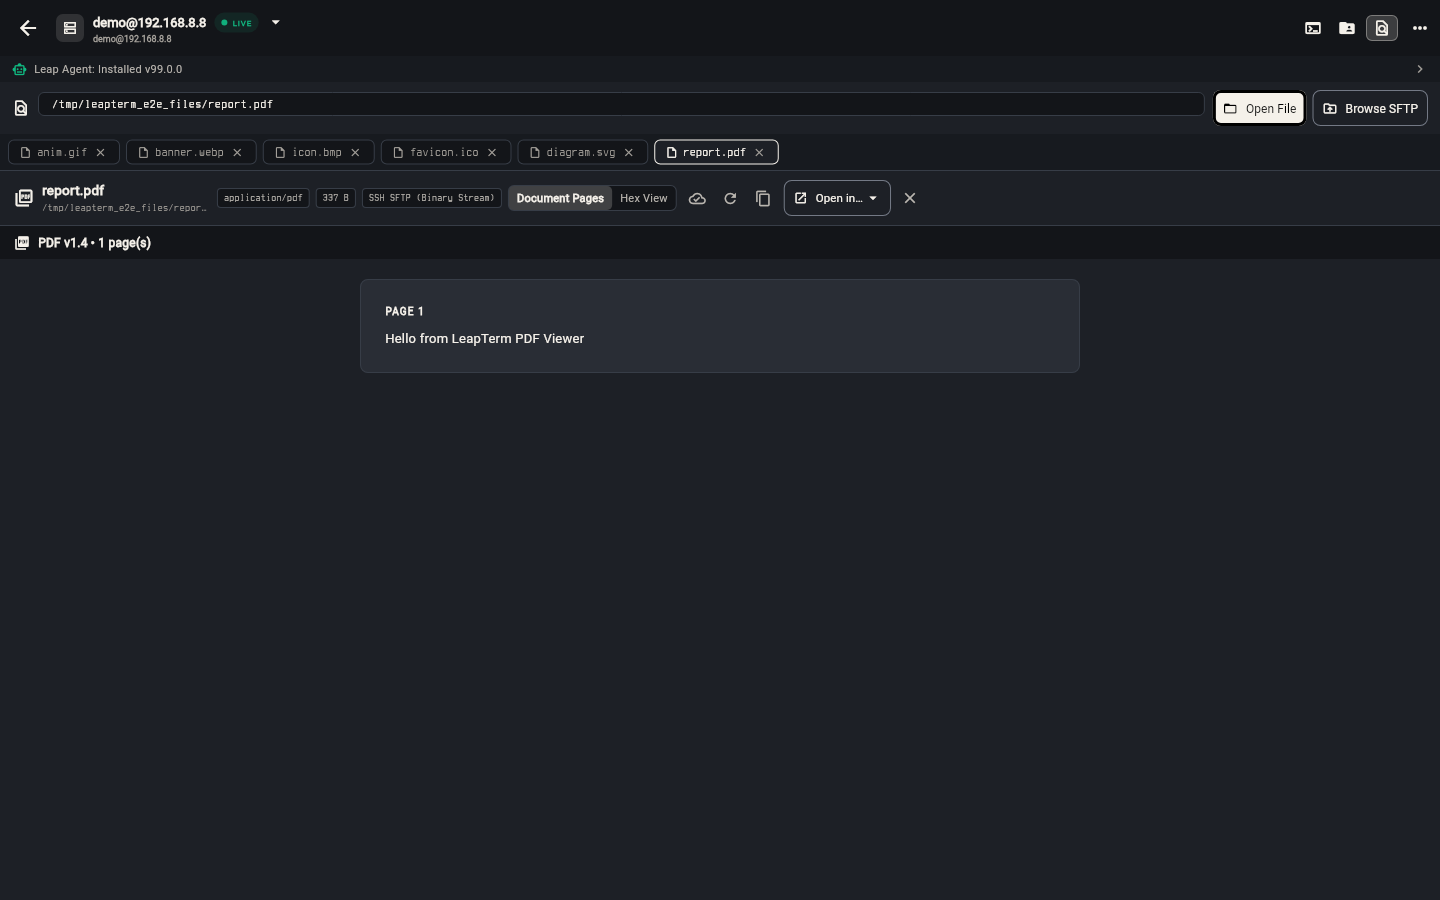Click the cloud sync status icon

click(x=697, y=198)
